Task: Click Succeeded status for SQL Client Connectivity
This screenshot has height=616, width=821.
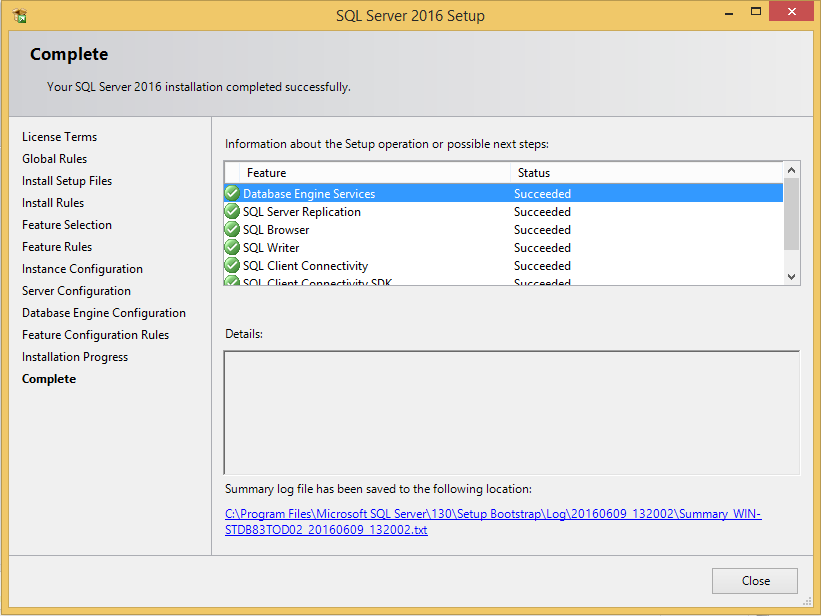Action: (x=542, y=266)
